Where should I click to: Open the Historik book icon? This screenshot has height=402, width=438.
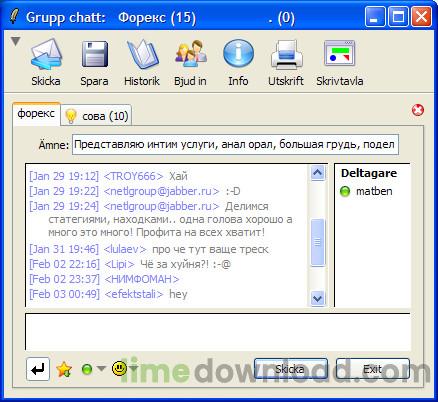coord(142,54)
